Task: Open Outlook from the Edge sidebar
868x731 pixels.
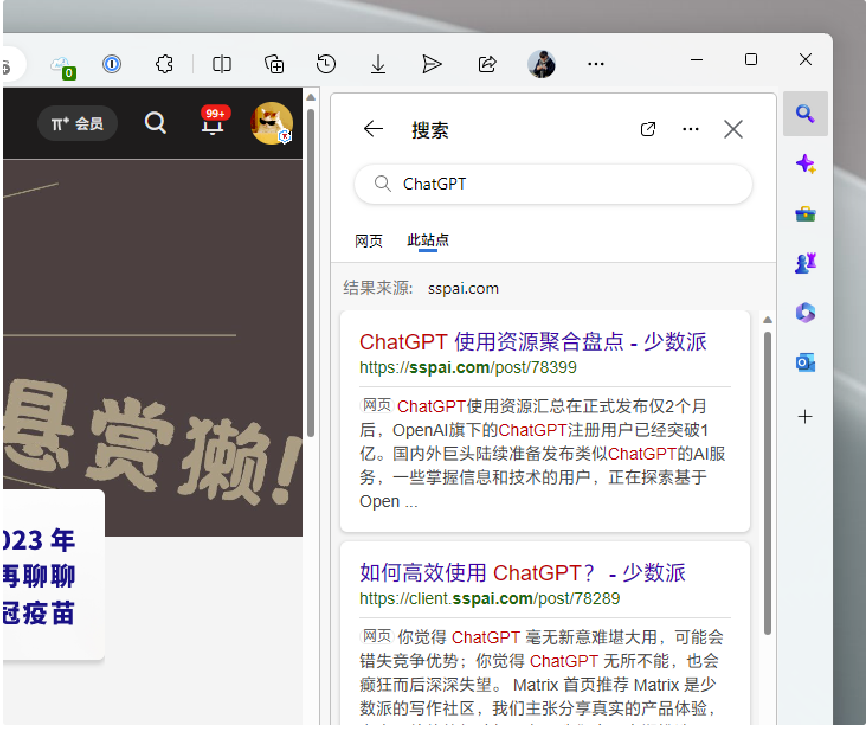Action: click(805, 362)
